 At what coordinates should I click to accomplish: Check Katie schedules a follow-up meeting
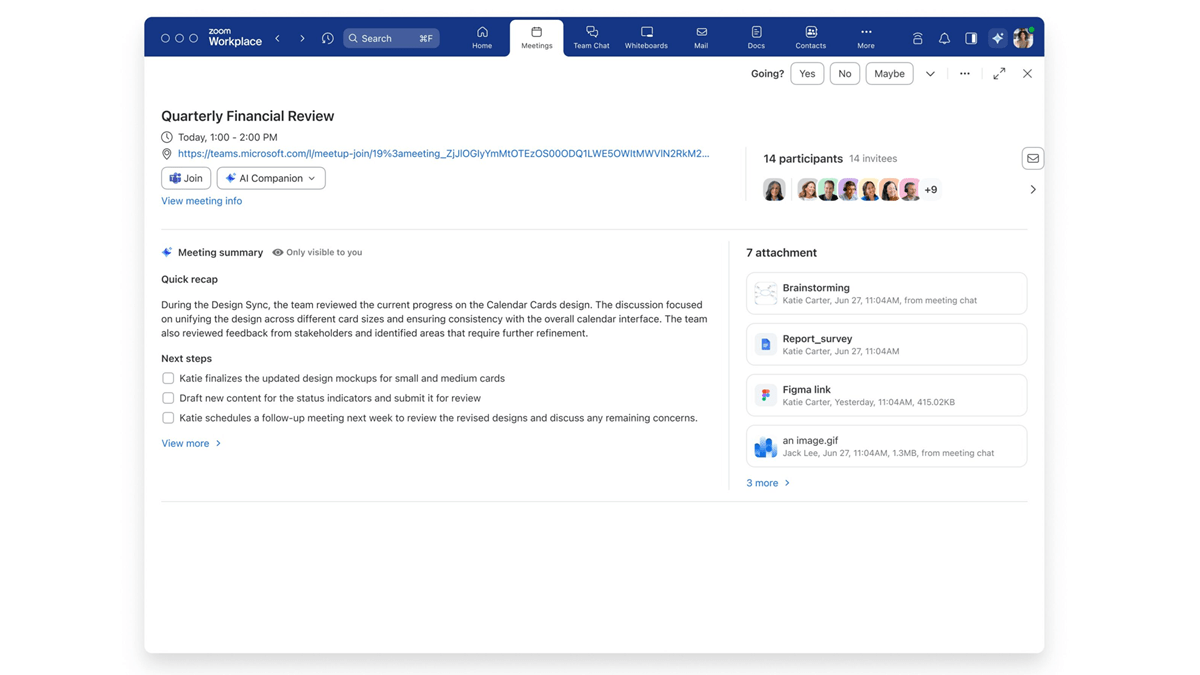168,418
